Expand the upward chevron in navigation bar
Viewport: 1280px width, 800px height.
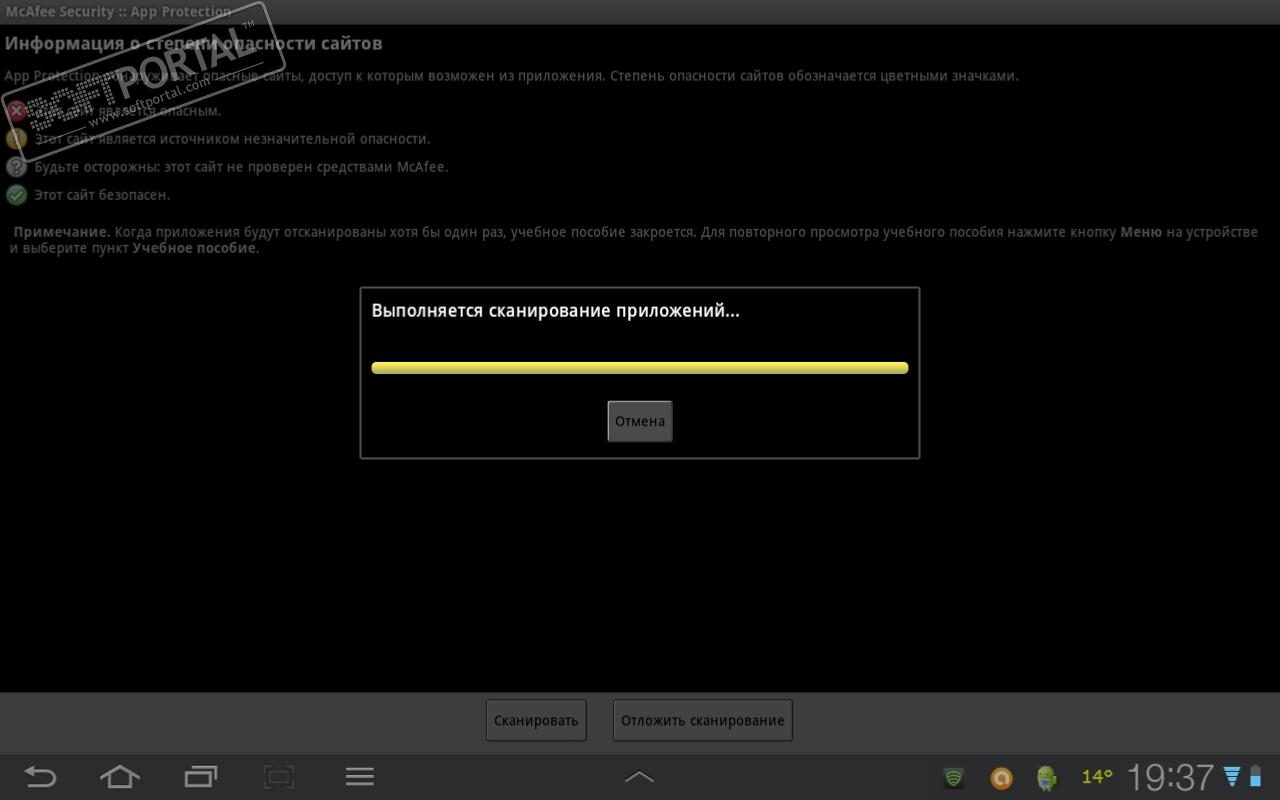coord(639,777)
